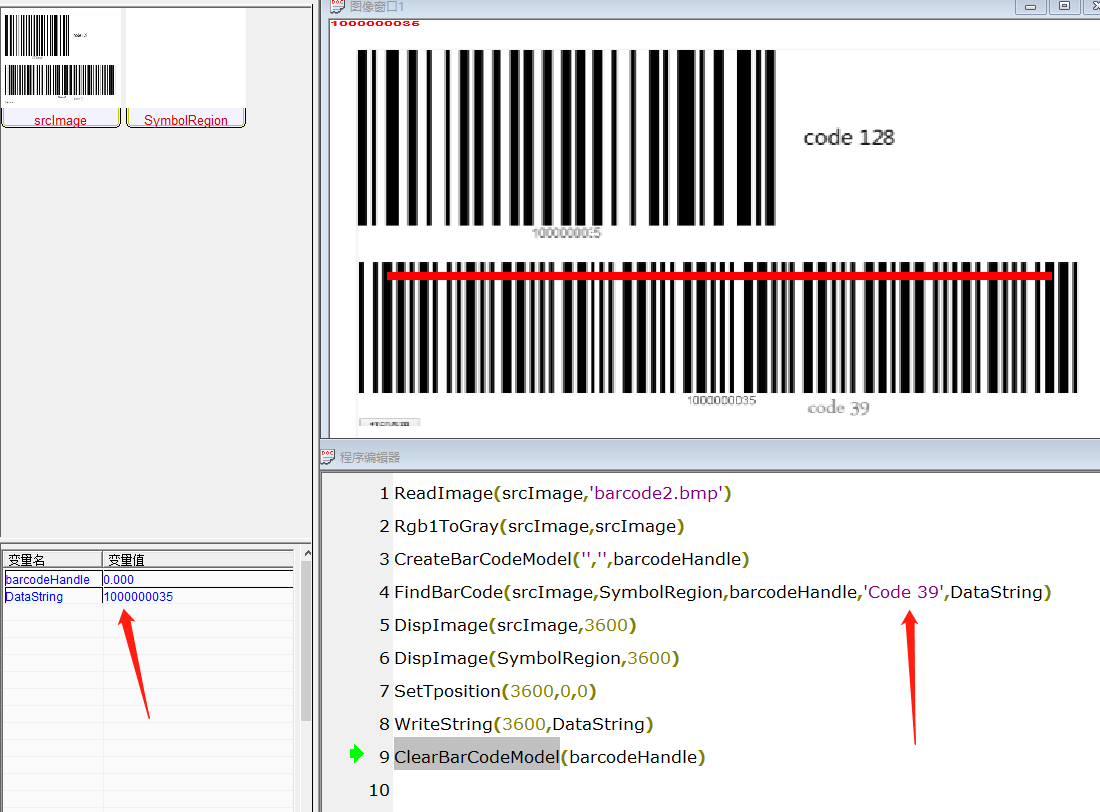
Task: Click the 'code 128' label in image
Action: pos(849,138)
